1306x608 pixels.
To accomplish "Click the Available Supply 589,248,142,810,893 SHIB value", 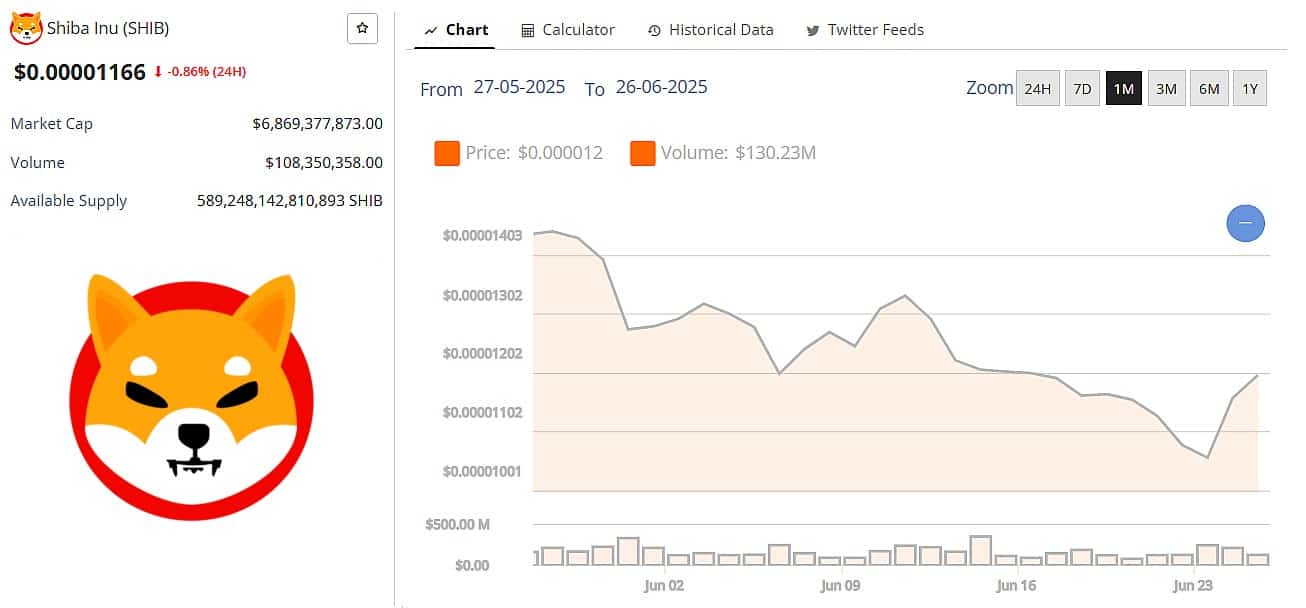I will (290, 200).
